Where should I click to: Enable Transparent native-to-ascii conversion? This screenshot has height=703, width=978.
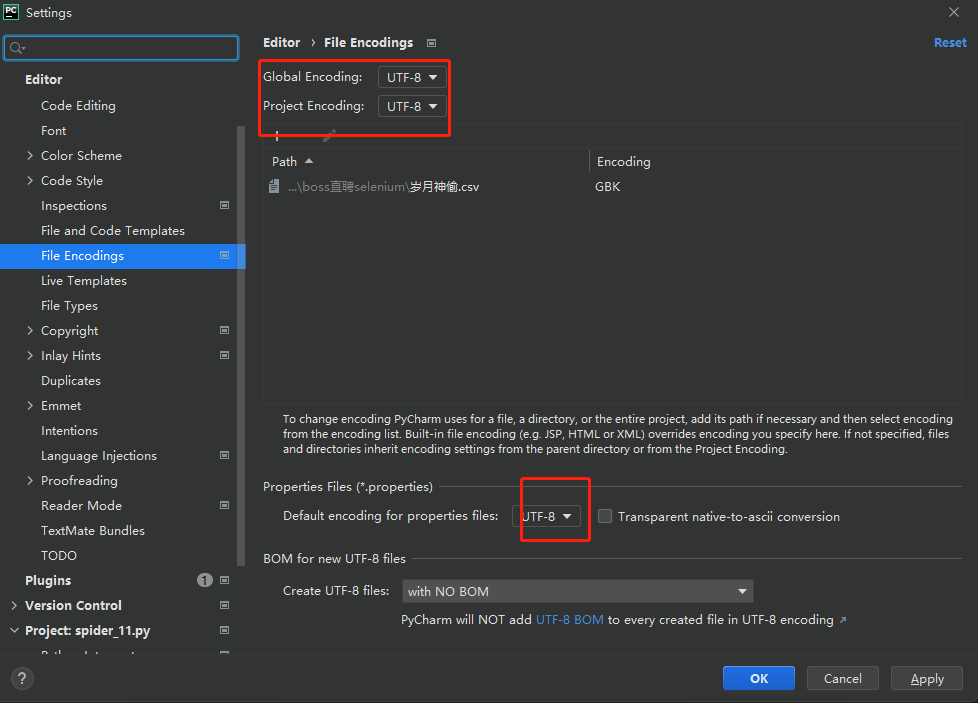603,516
